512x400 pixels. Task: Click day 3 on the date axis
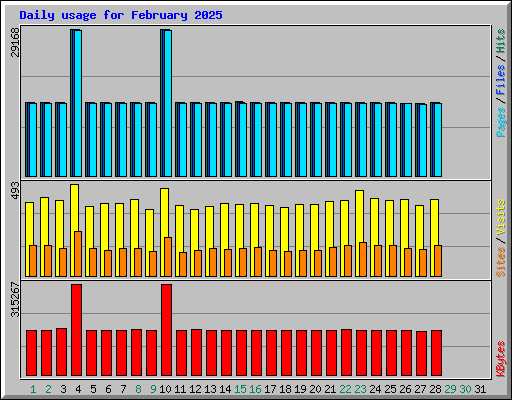(x=63, y=389)
